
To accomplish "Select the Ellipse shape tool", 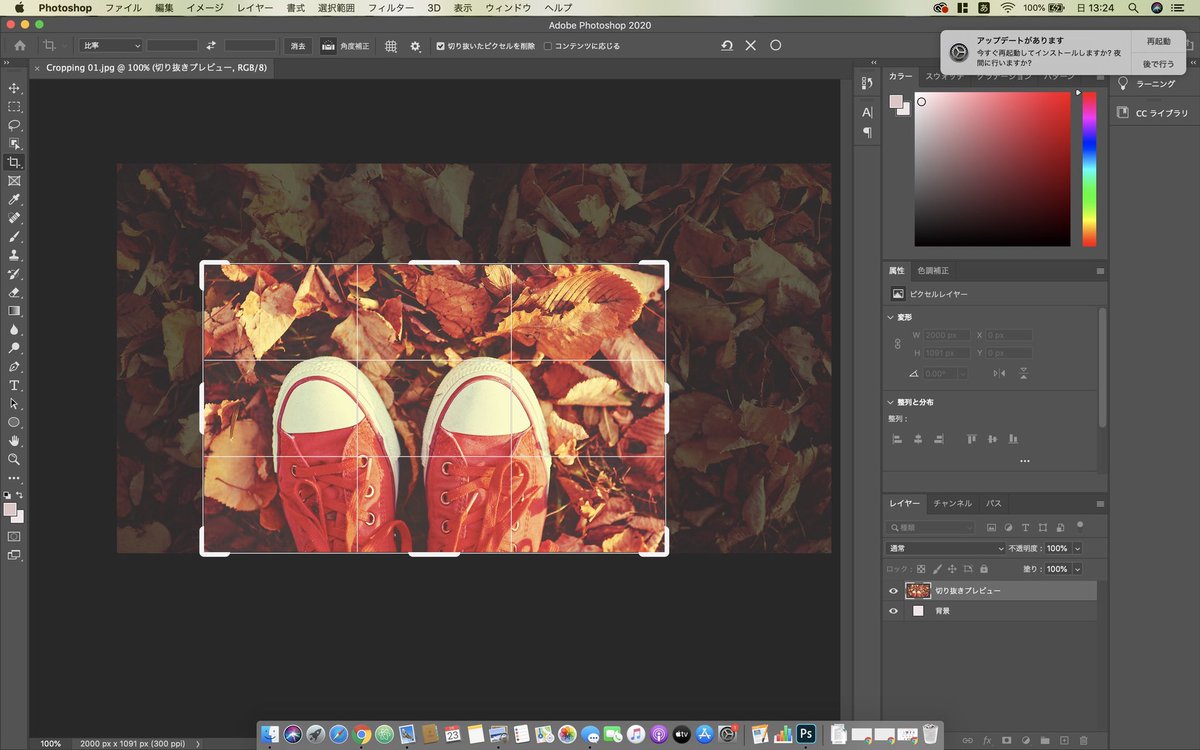I will tap(14, 422).
